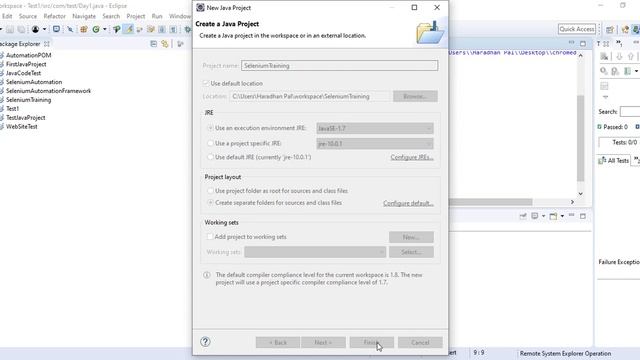The height and width of the screenshot is (360, 640).
Task: Open the Display Selected Console dropdown arrow
Action: [543, 216]
